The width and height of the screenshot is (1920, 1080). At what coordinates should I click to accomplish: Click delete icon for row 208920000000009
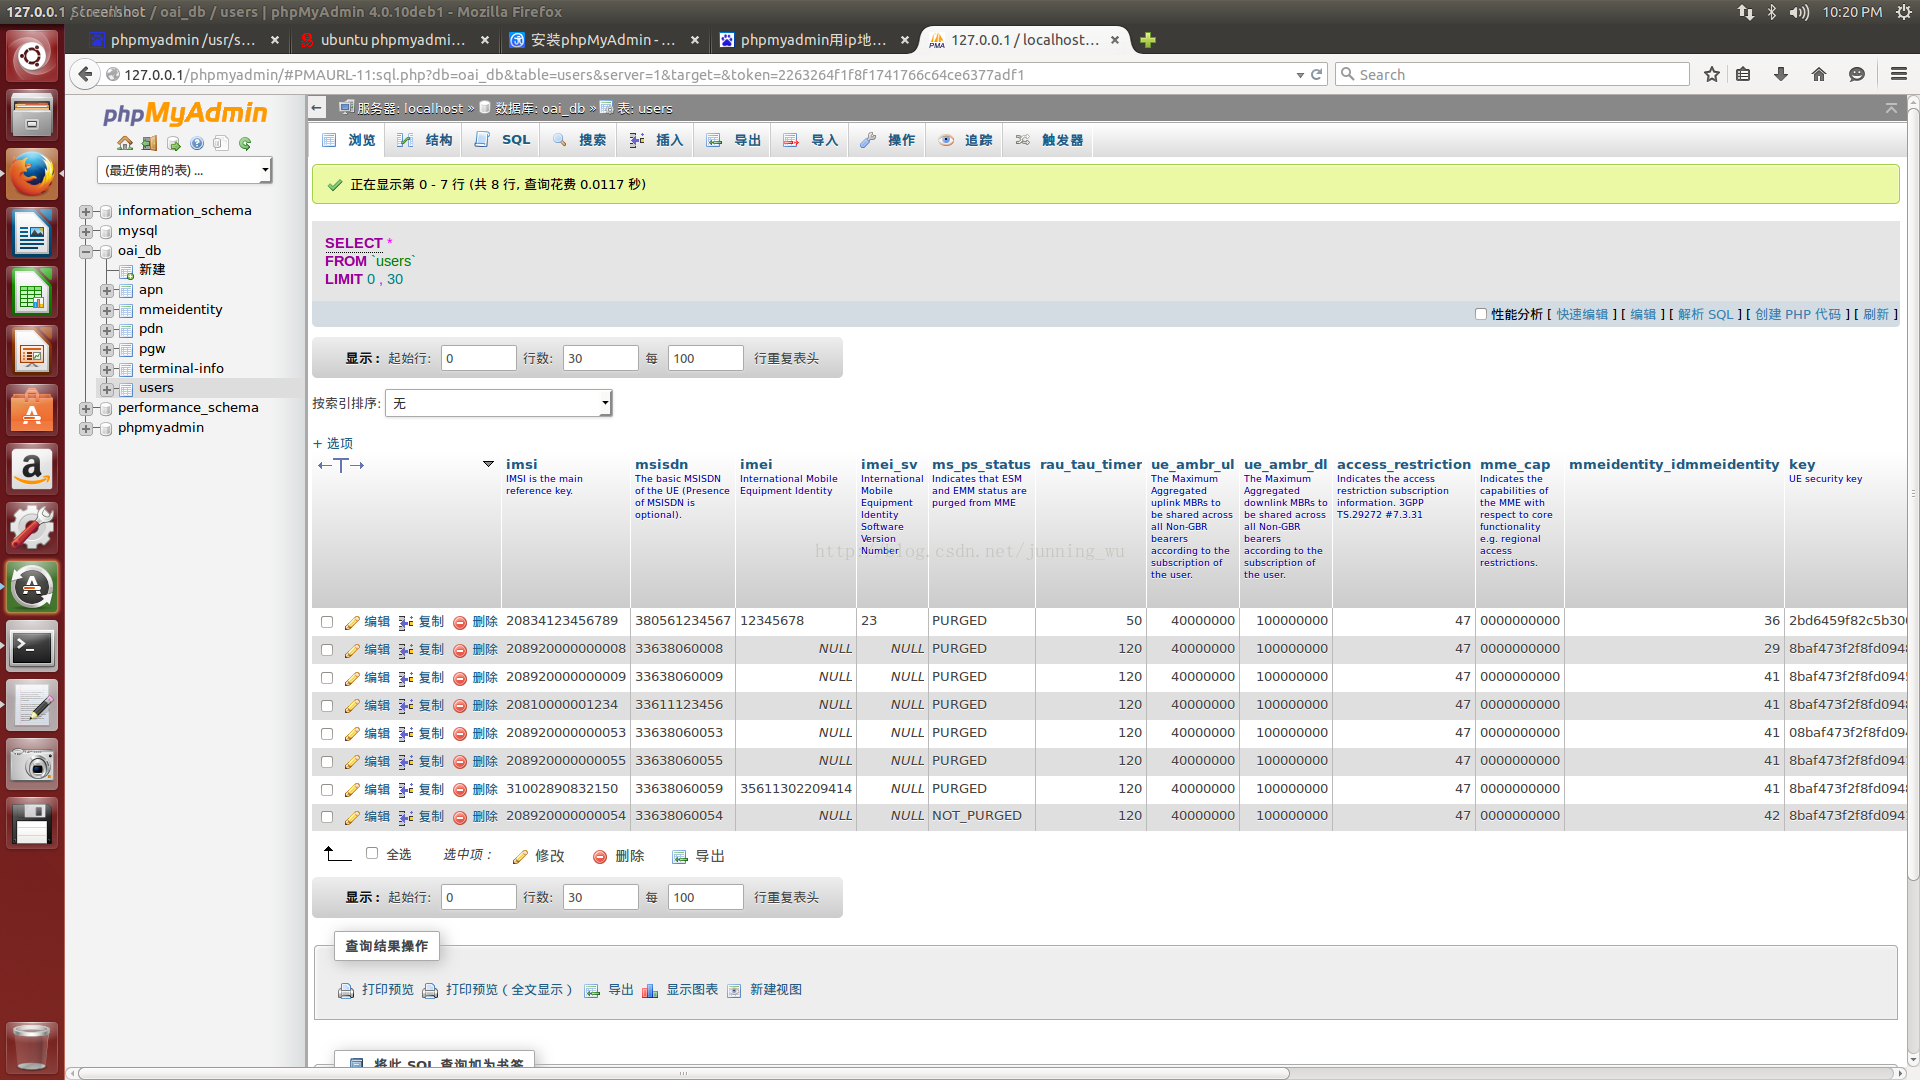click(460, 678)
